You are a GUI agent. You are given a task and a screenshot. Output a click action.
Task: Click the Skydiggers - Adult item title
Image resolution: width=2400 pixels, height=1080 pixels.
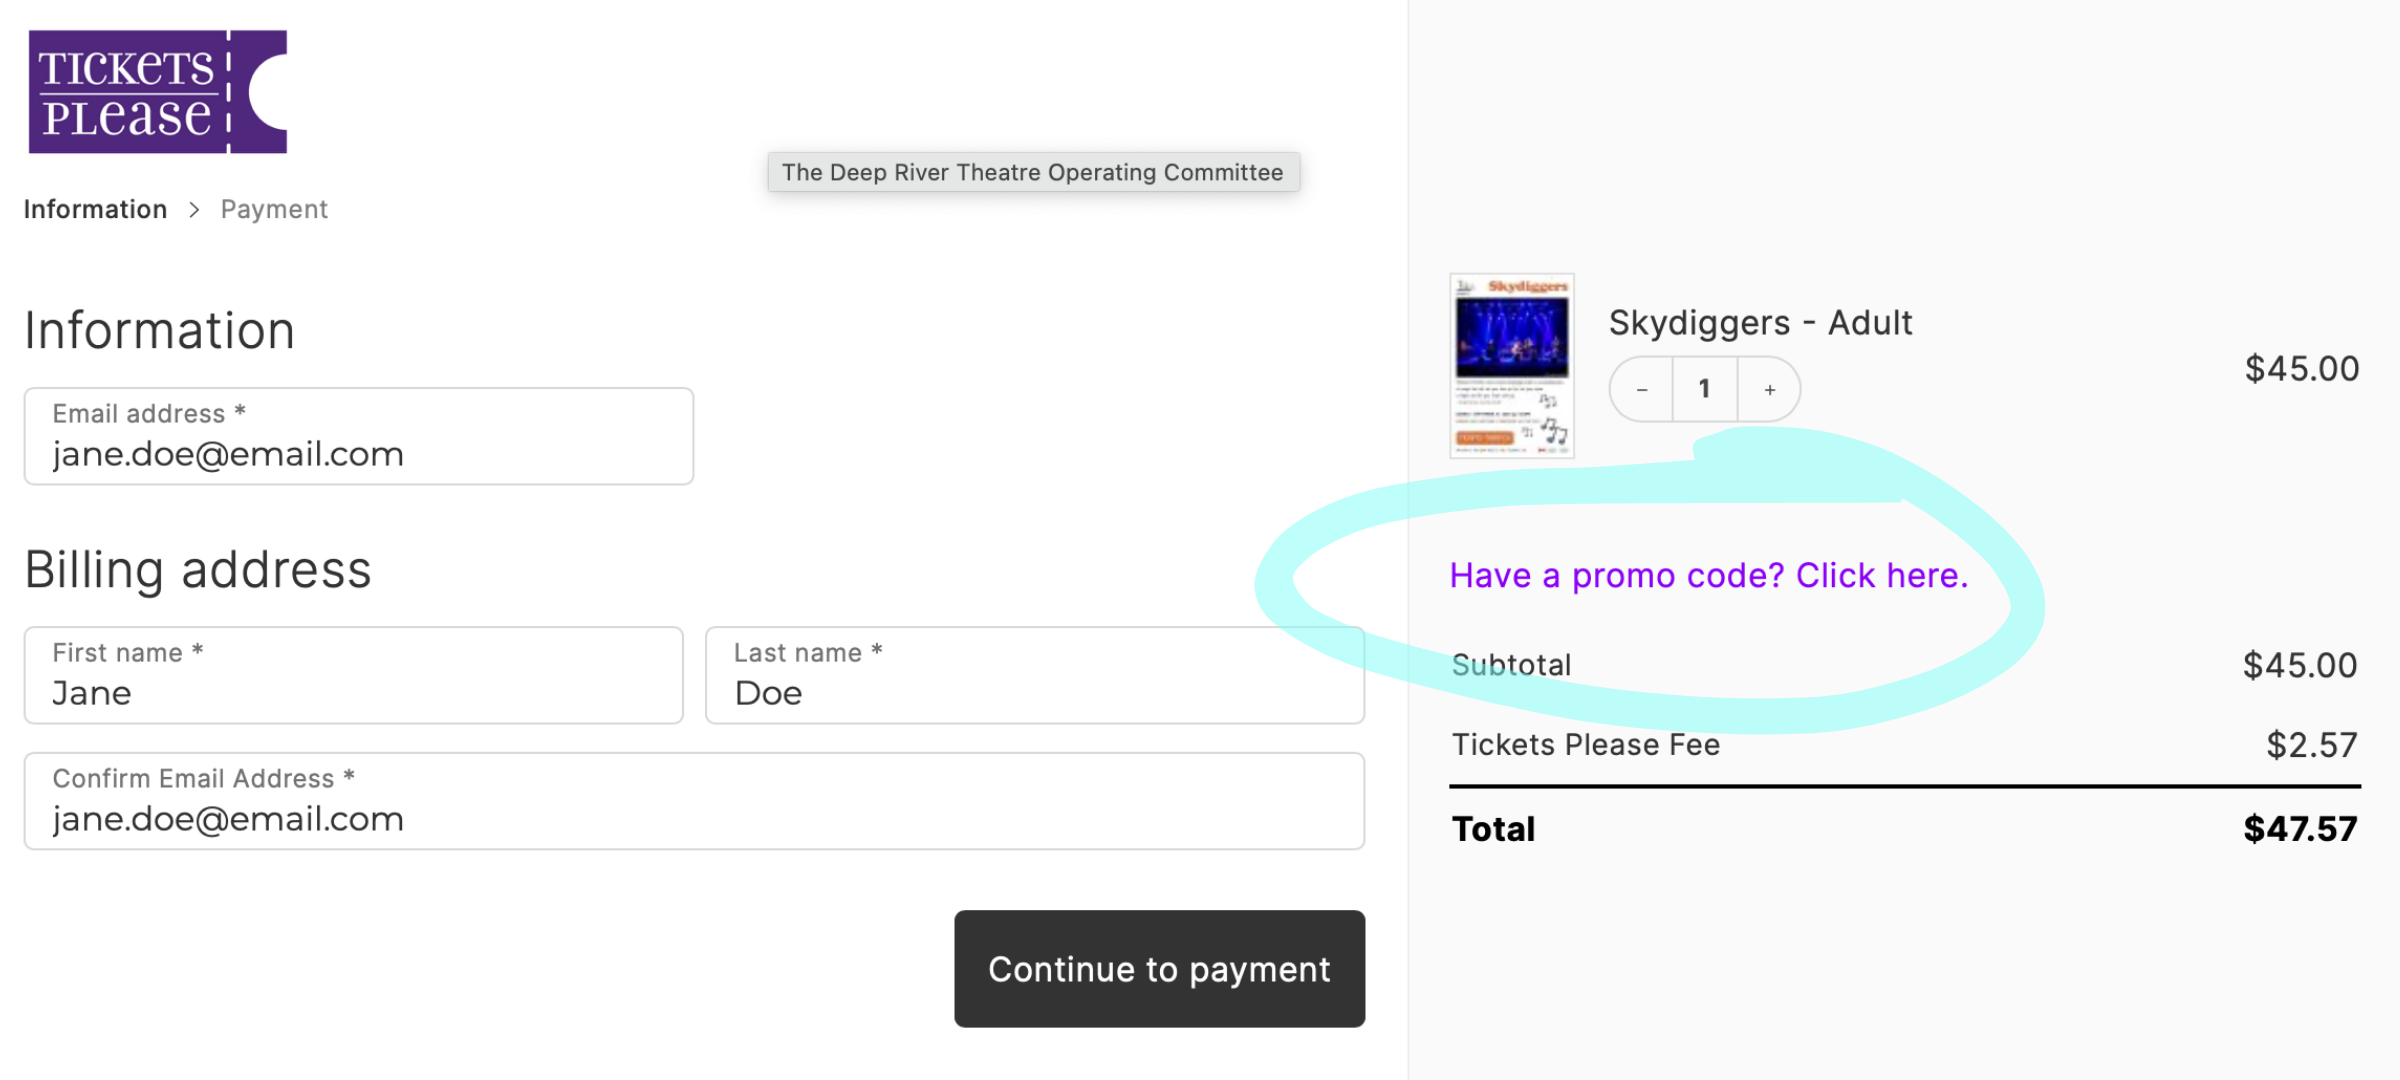(1760, 323)
